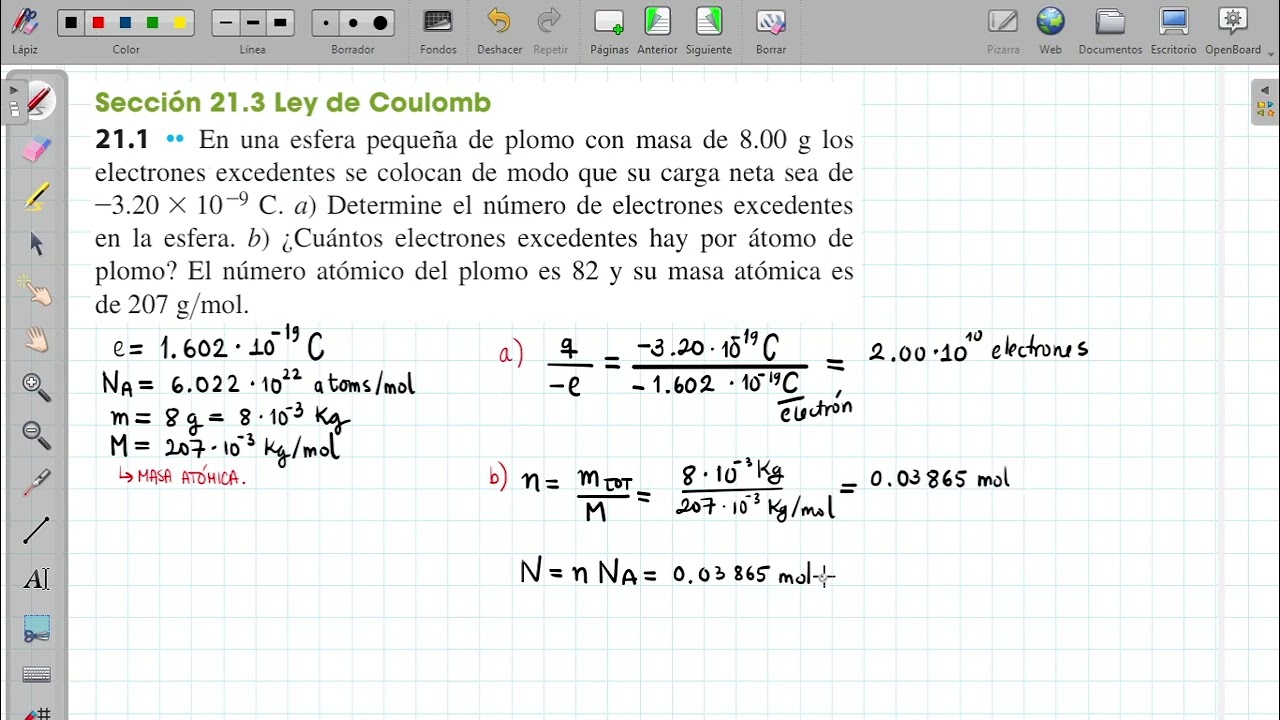Select the Eraser tool in left palette

[x=37, y=149]
